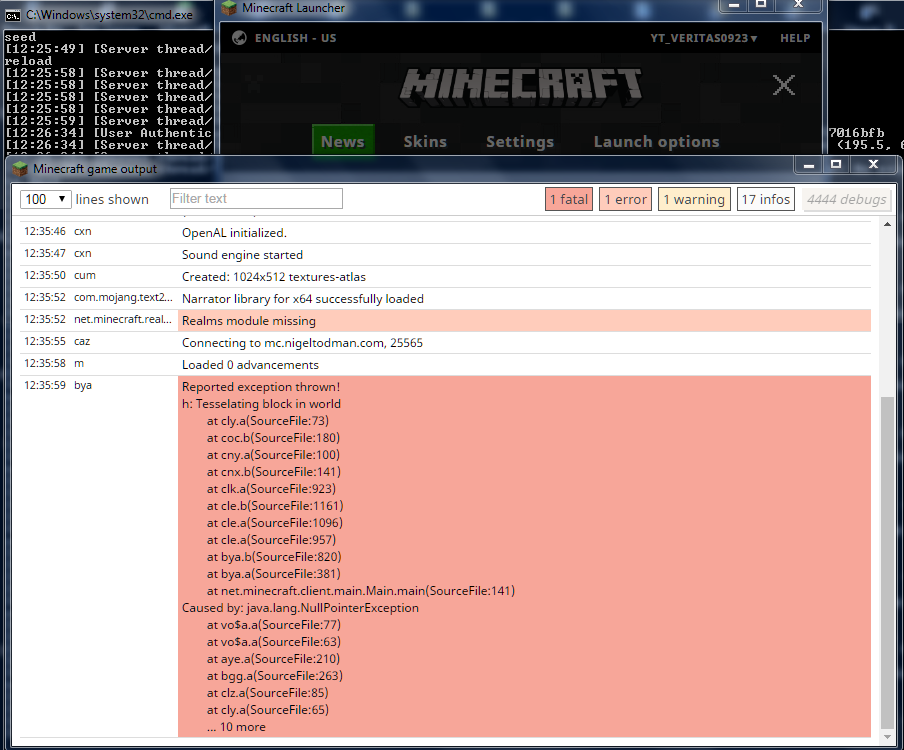Toggle the error messages filter

(626, 199)
